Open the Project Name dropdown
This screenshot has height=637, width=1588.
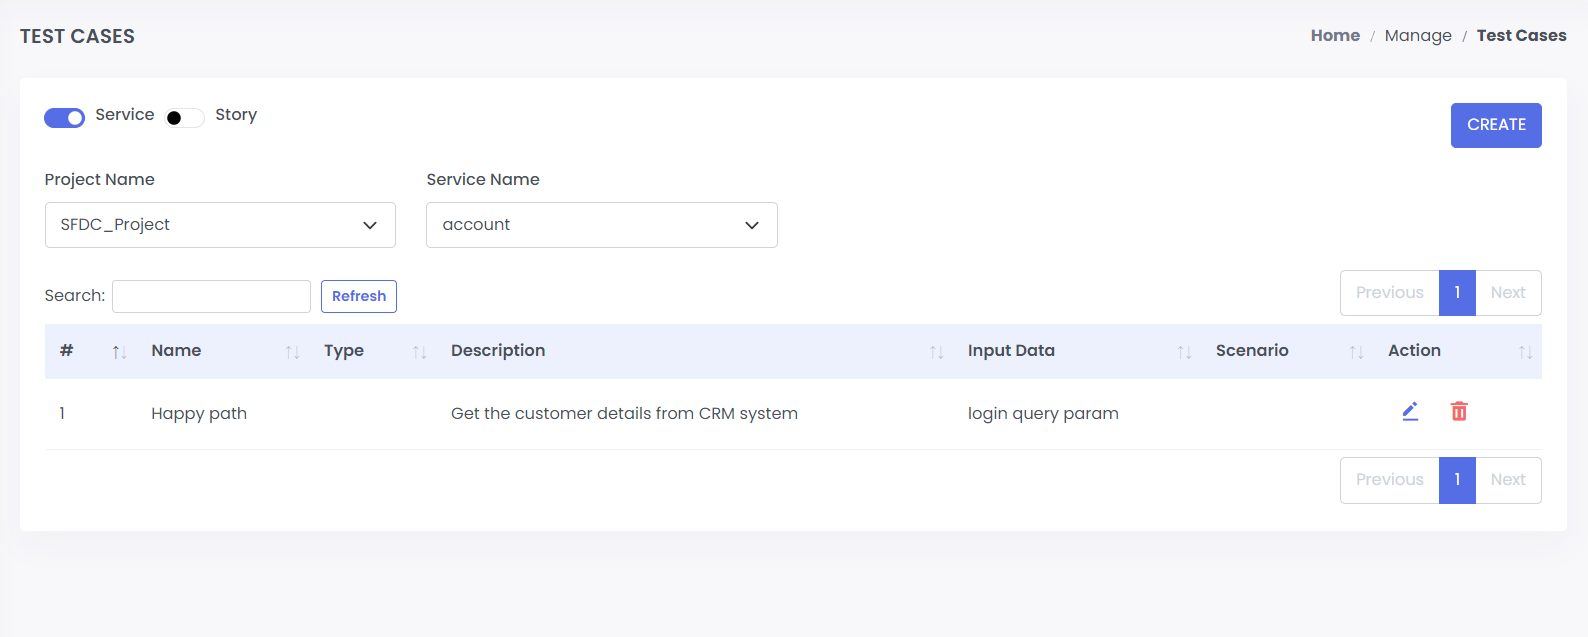(x=220, y=225)
